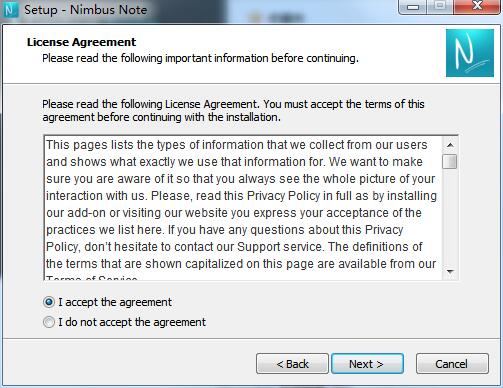Go to the previous step with Back
This screenshot has height=388, width=503.
click(292, 364)
